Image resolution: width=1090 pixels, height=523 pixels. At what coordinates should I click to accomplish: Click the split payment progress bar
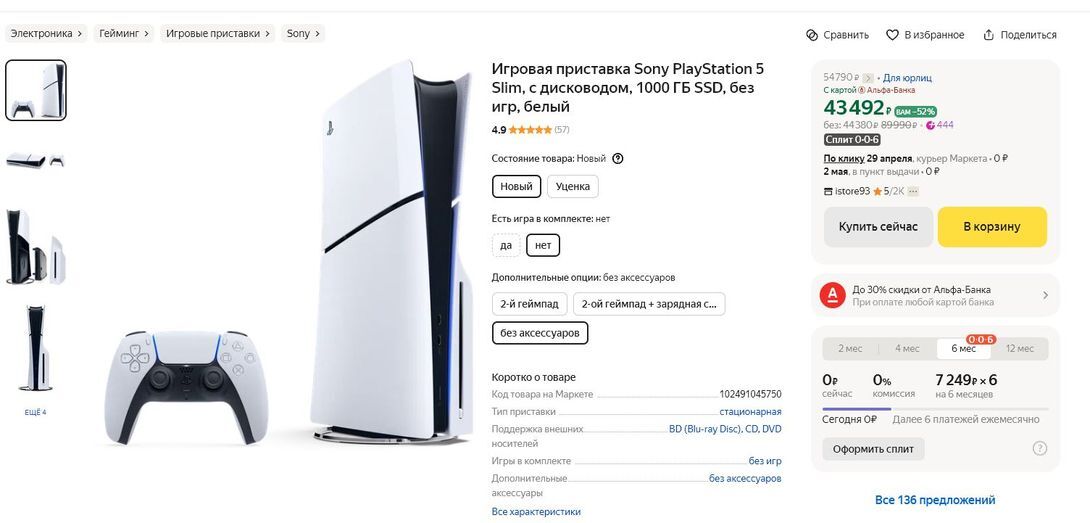point(935,409)
